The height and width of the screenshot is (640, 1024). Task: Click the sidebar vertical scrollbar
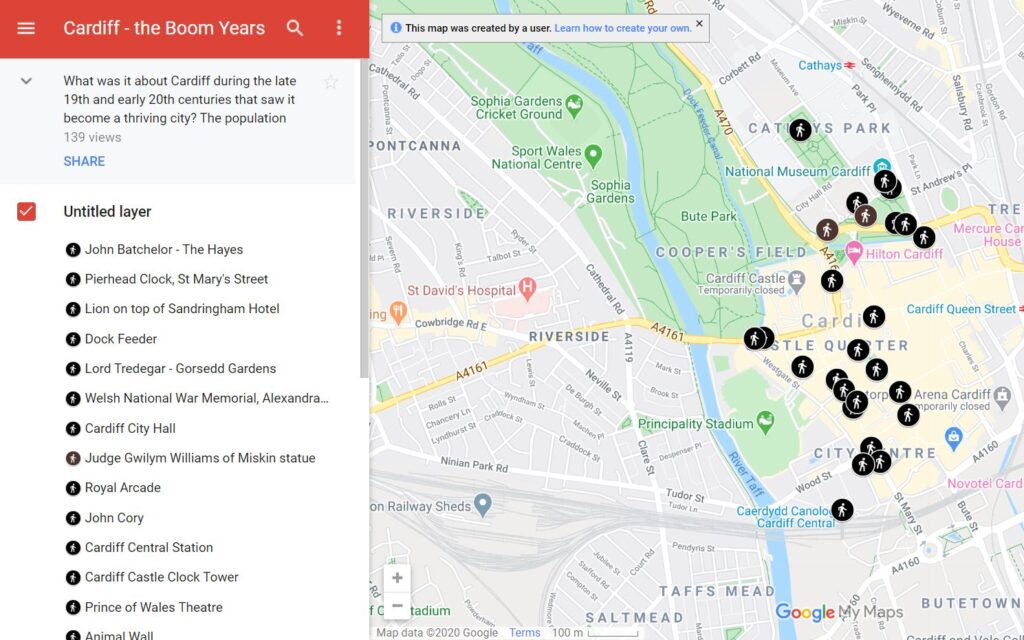click(x=363, y=300)
